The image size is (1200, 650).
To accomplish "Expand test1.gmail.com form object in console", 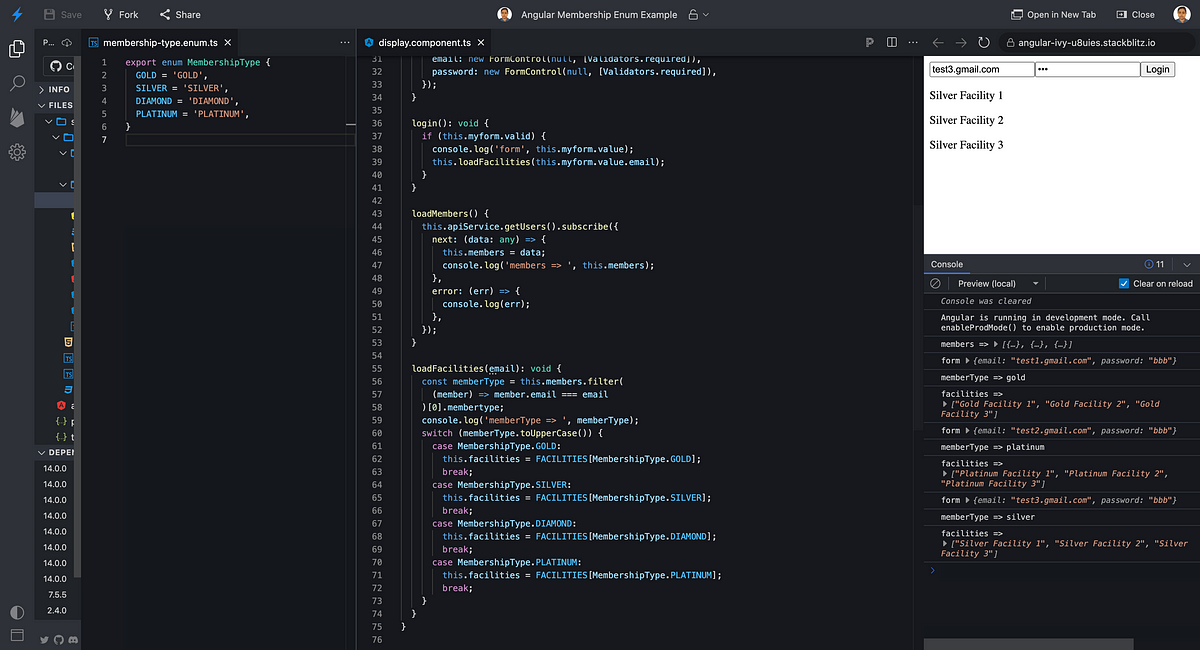I will tap(967, 360).
